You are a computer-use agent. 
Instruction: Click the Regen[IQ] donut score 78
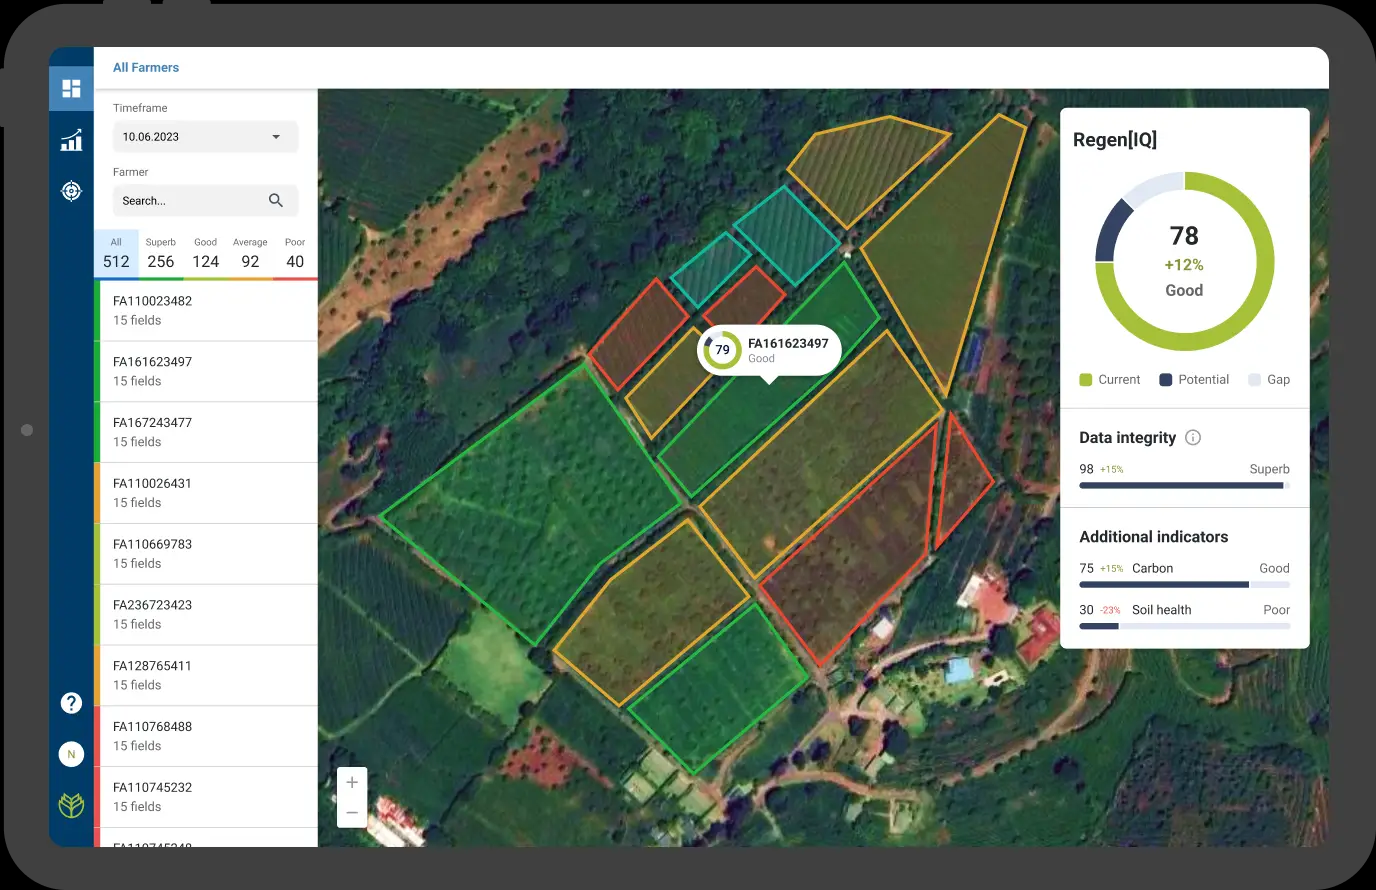1184,236
